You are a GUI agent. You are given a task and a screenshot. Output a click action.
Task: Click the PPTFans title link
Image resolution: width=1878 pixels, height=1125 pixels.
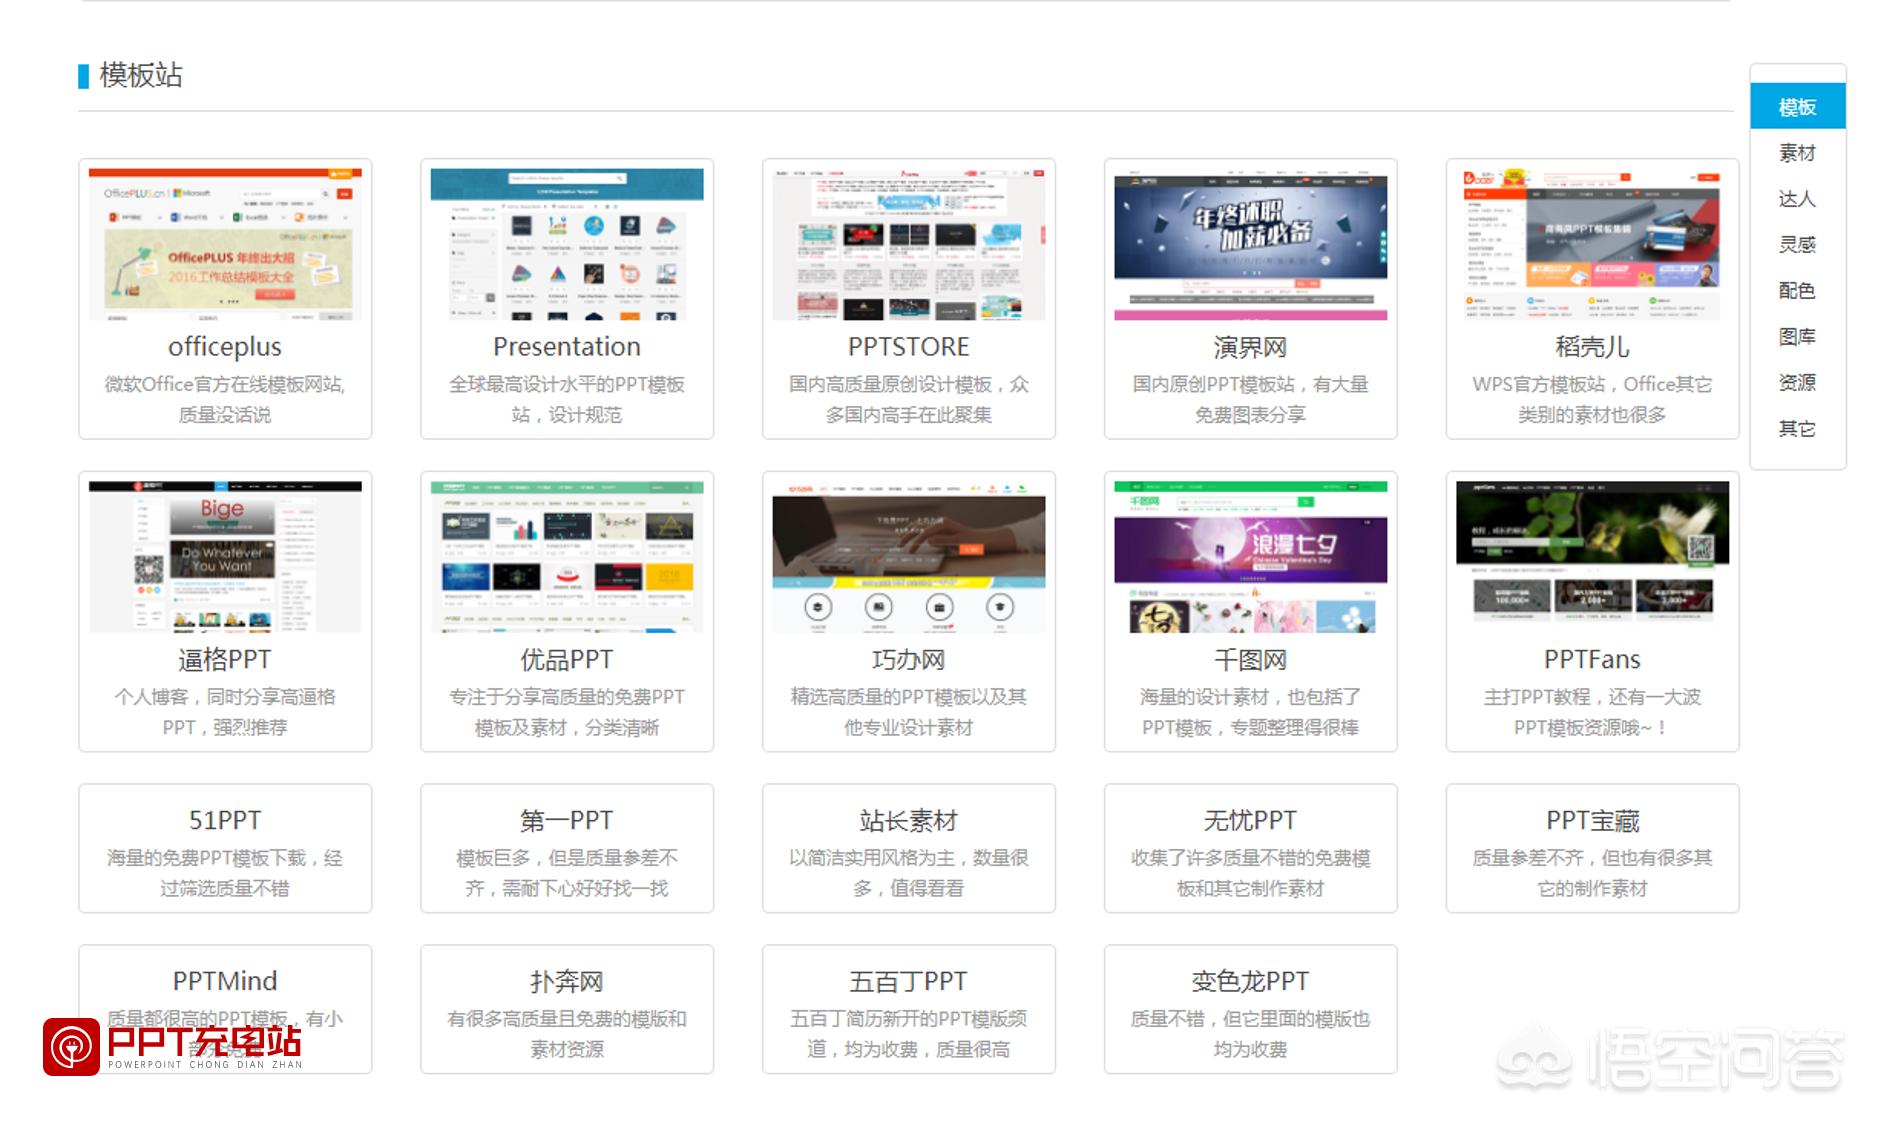coord(1593,660)
